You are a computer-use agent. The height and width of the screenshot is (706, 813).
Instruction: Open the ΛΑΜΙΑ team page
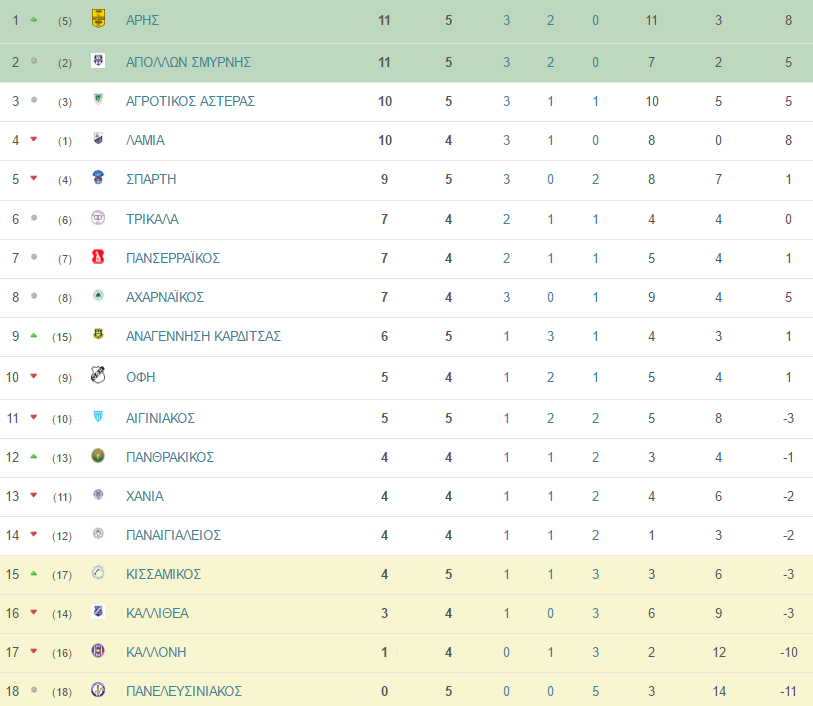point(145,140)
